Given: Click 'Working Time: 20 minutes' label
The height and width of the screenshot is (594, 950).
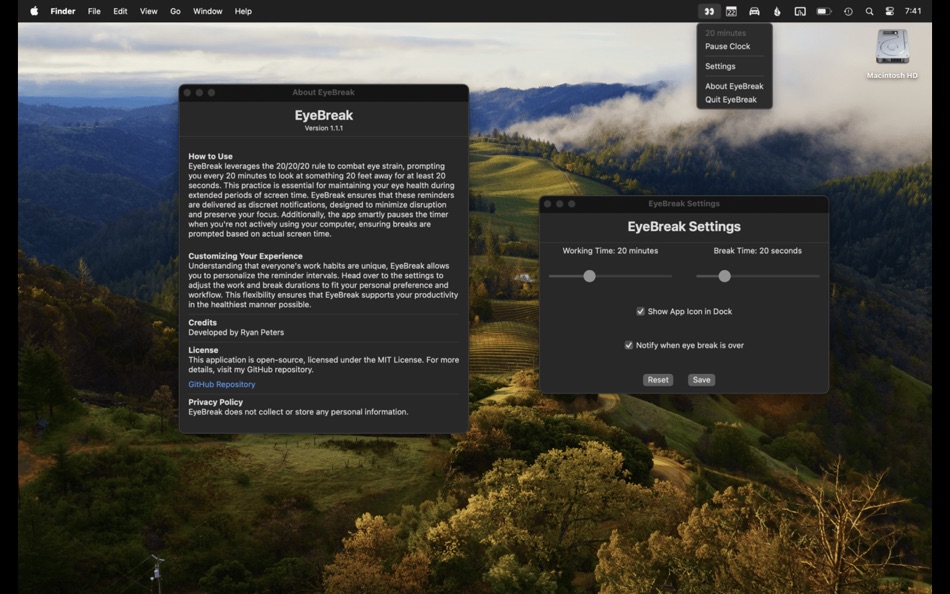Looking at the screenshot, I should tap(610, 250).
